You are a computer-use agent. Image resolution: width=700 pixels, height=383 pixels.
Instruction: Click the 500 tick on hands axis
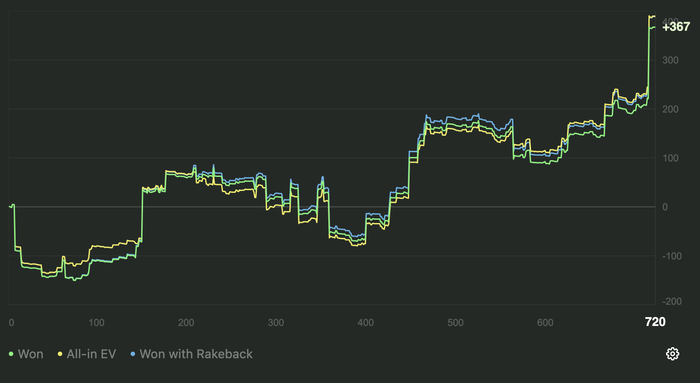455,323
